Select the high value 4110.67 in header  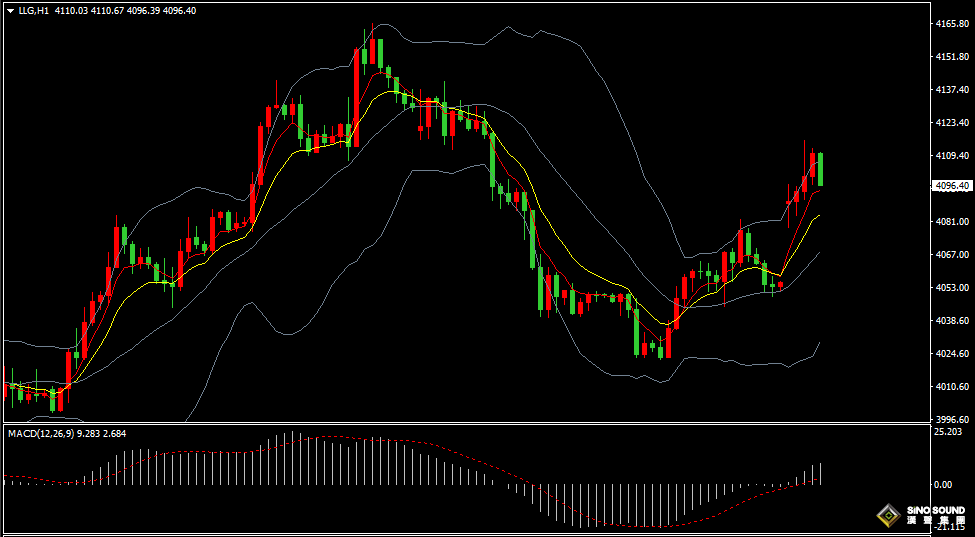(108, 11)
